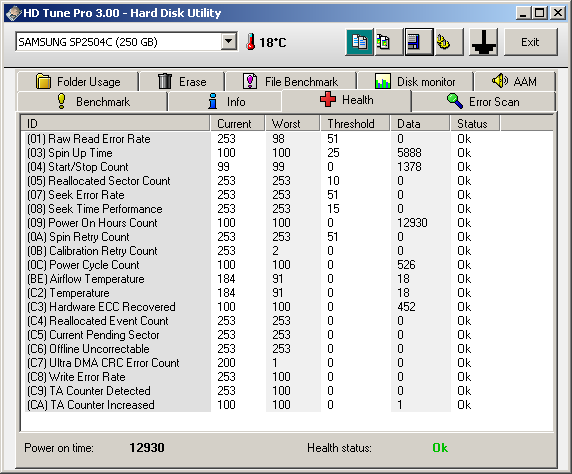The height and width of the screenshot is (474, 572).
Task: Open the Disk monitor tab
Action: (415, 81)
